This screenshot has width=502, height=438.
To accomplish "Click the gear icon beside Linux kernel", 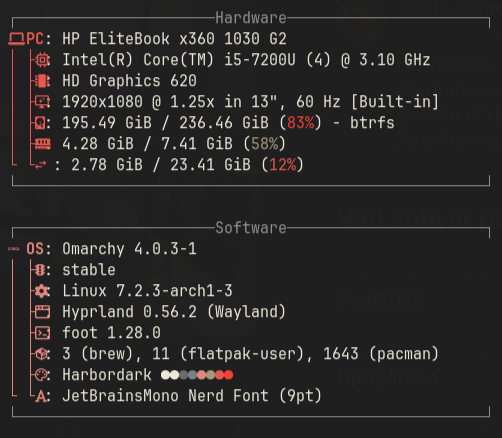I will [42, 291].
